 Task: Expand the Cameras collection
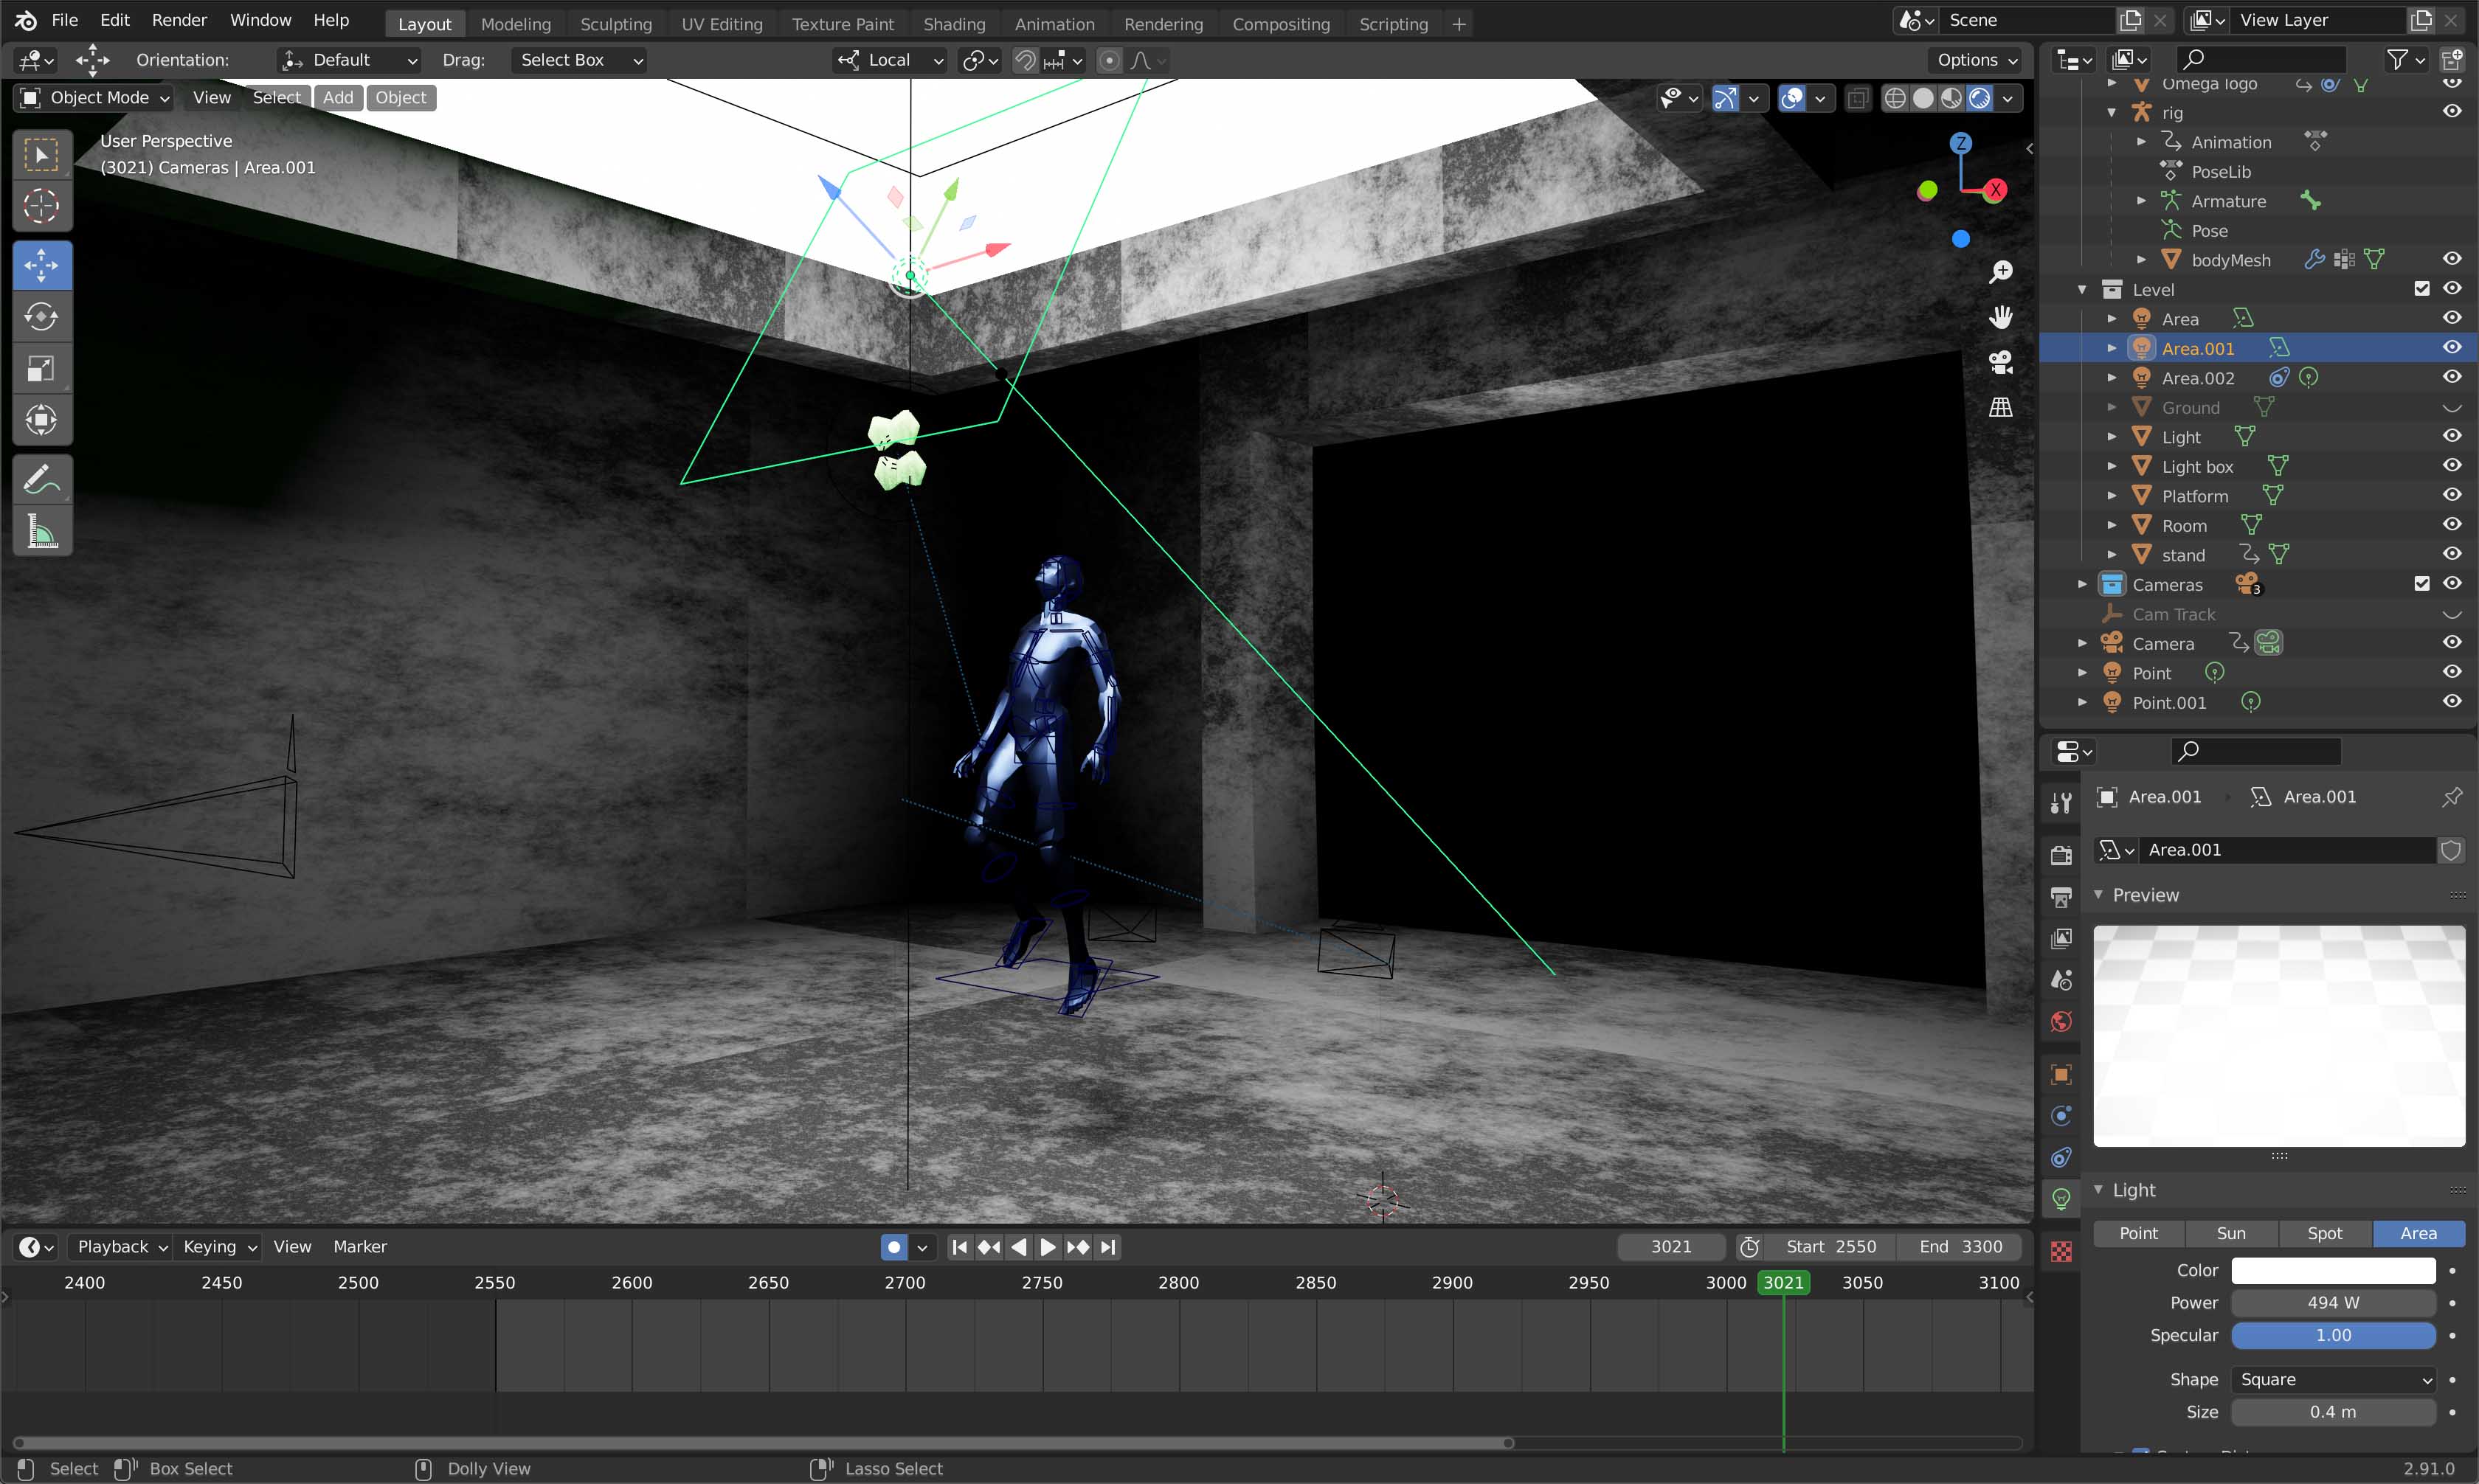click(2082, 584)
